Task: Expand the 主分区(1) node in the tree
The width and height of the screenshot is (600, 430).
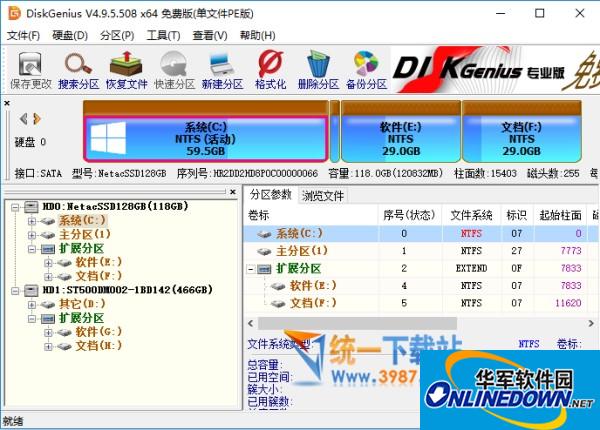Action: pyautogui.click(x=32, y=235)
